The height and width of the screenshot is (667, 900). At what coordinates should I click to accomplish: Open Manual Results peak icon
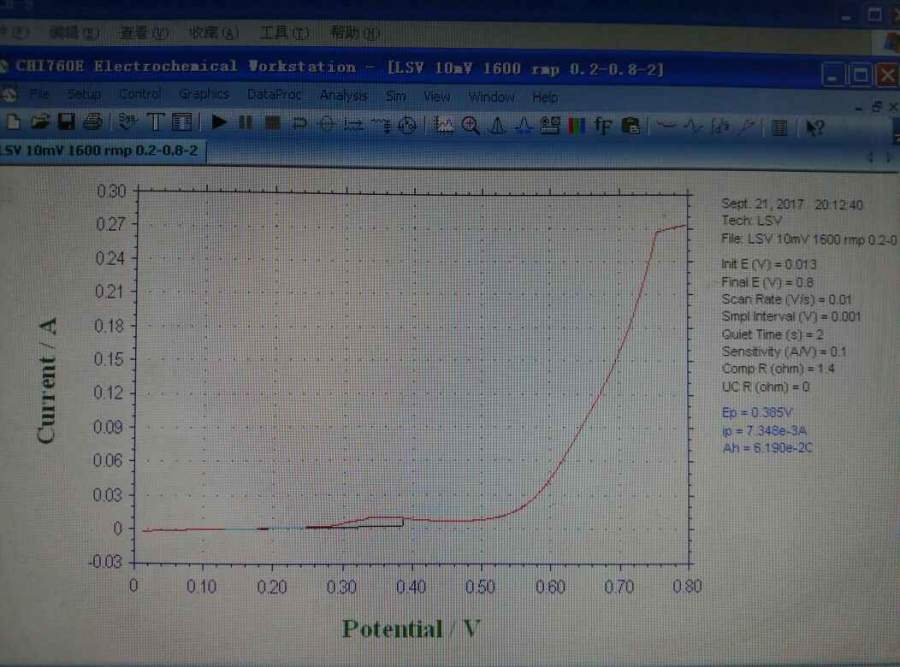coord(497,126)
